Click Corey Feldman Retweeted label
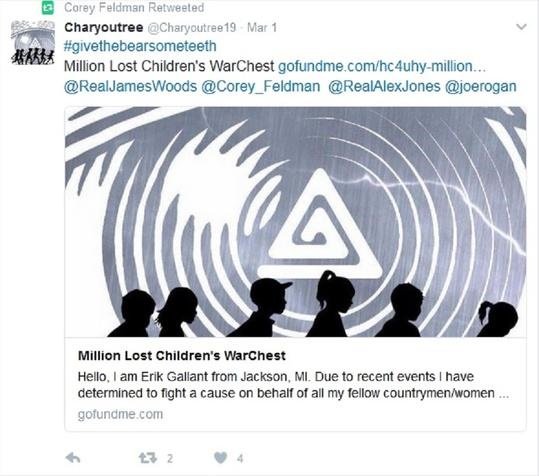 (x=134, y=8)
